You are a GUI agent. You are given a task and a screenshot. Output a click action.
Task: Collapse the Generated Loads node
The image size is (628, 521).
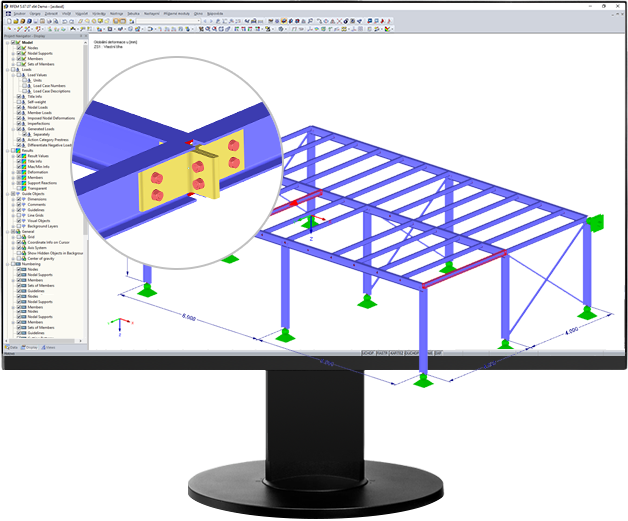(x=13, y=129)
